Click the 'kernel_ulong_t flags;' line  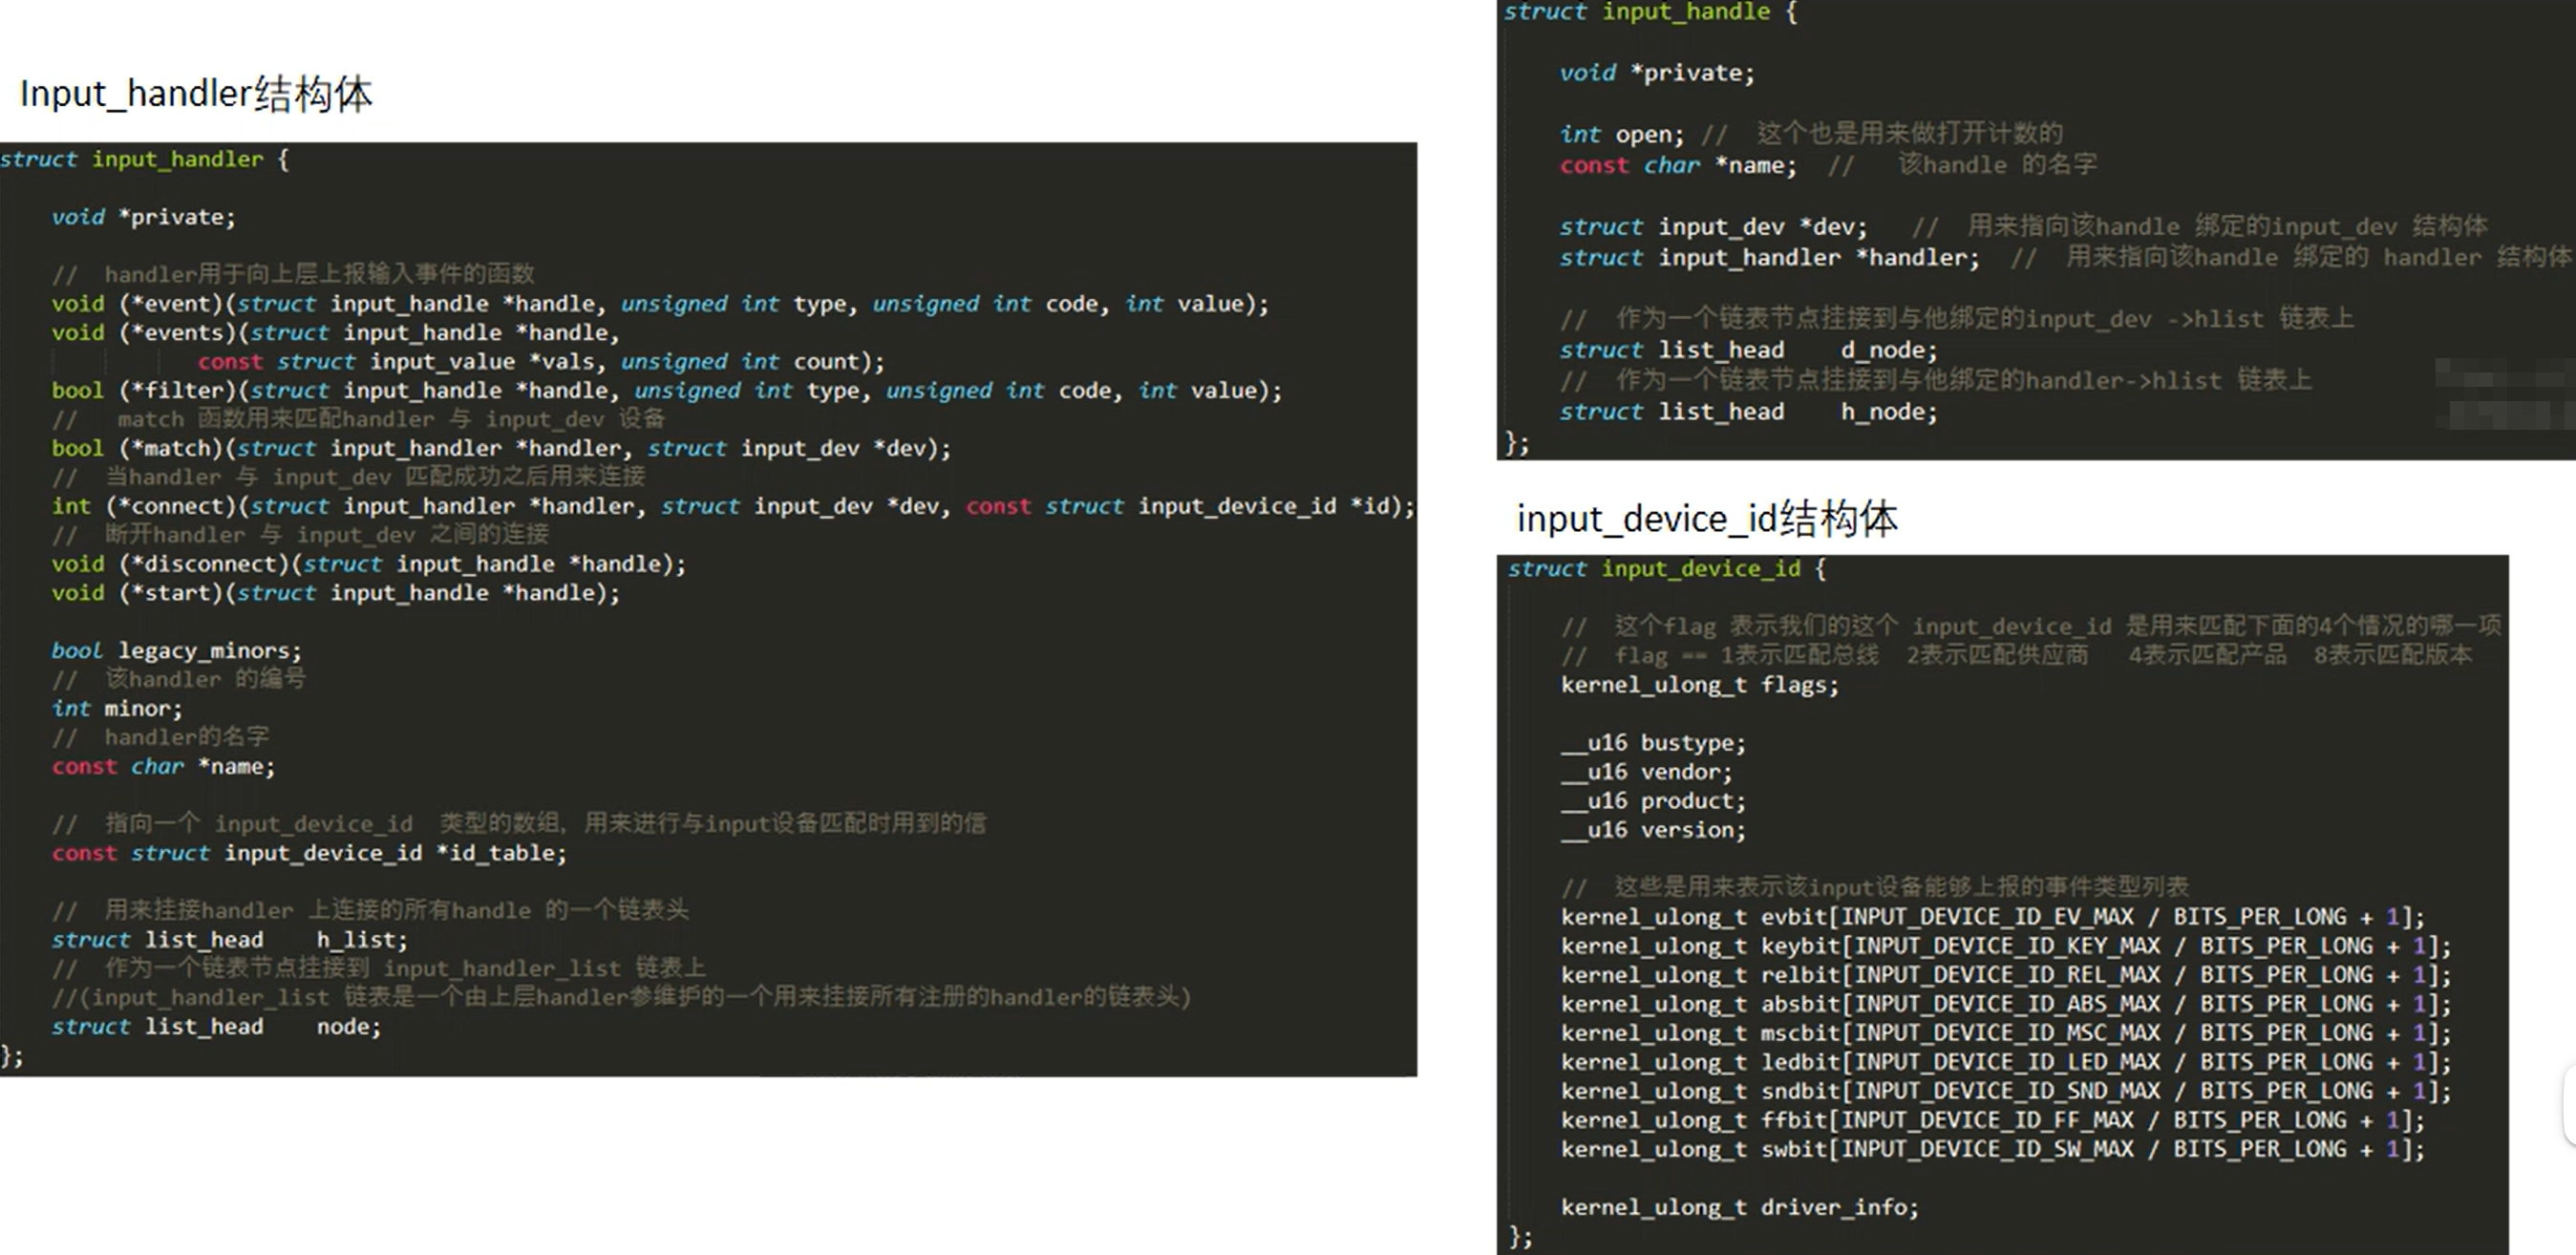(x=1699, y=685)
